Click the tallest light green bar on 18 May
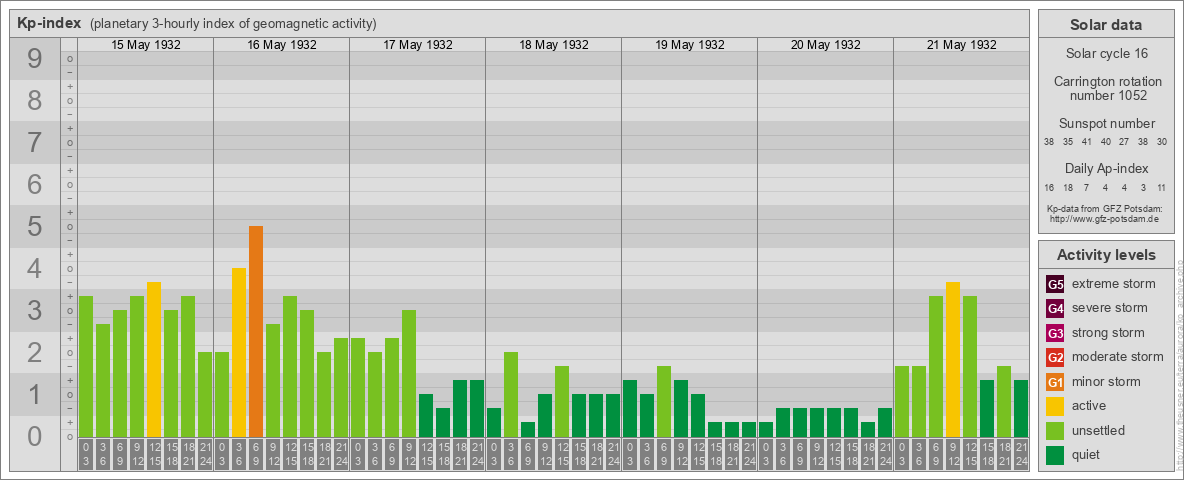The width and height of the screenshot is (1184, 480). click(x=511, y=394)
